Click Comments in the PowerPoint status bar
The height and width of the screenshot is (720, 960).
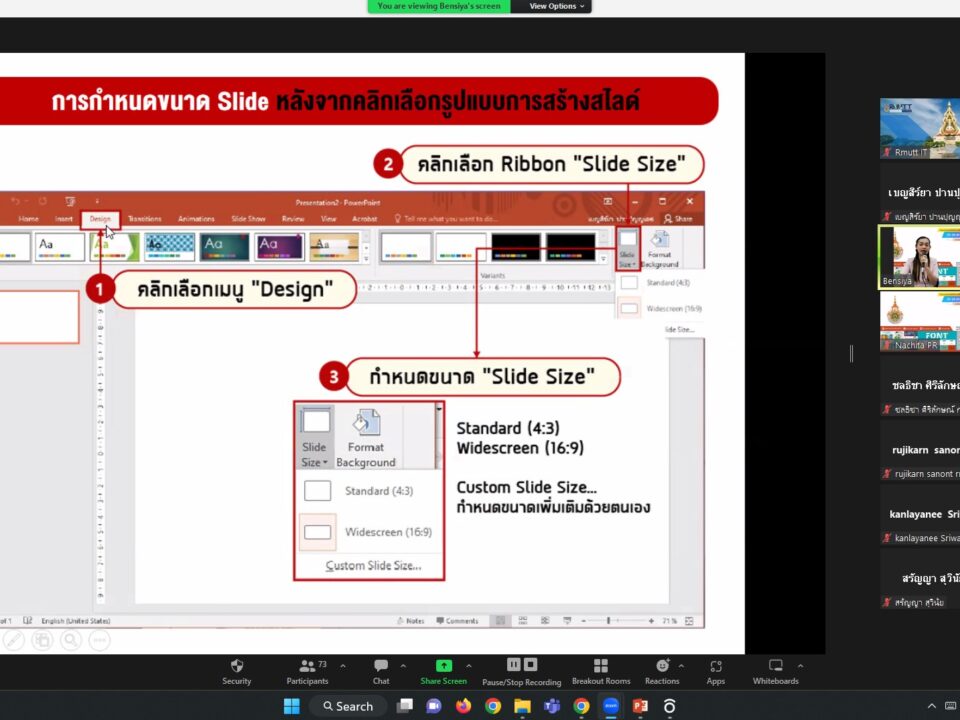457,621
